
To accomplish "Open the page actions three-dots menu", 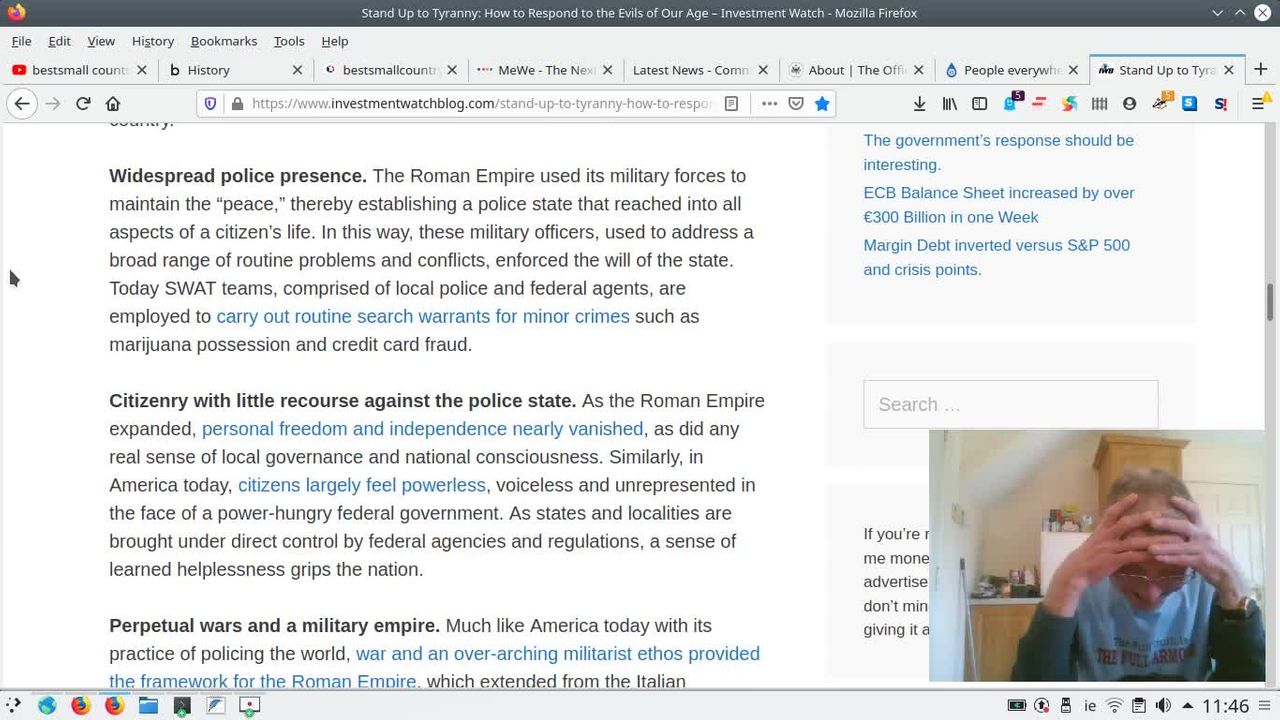I will [769, 104].
